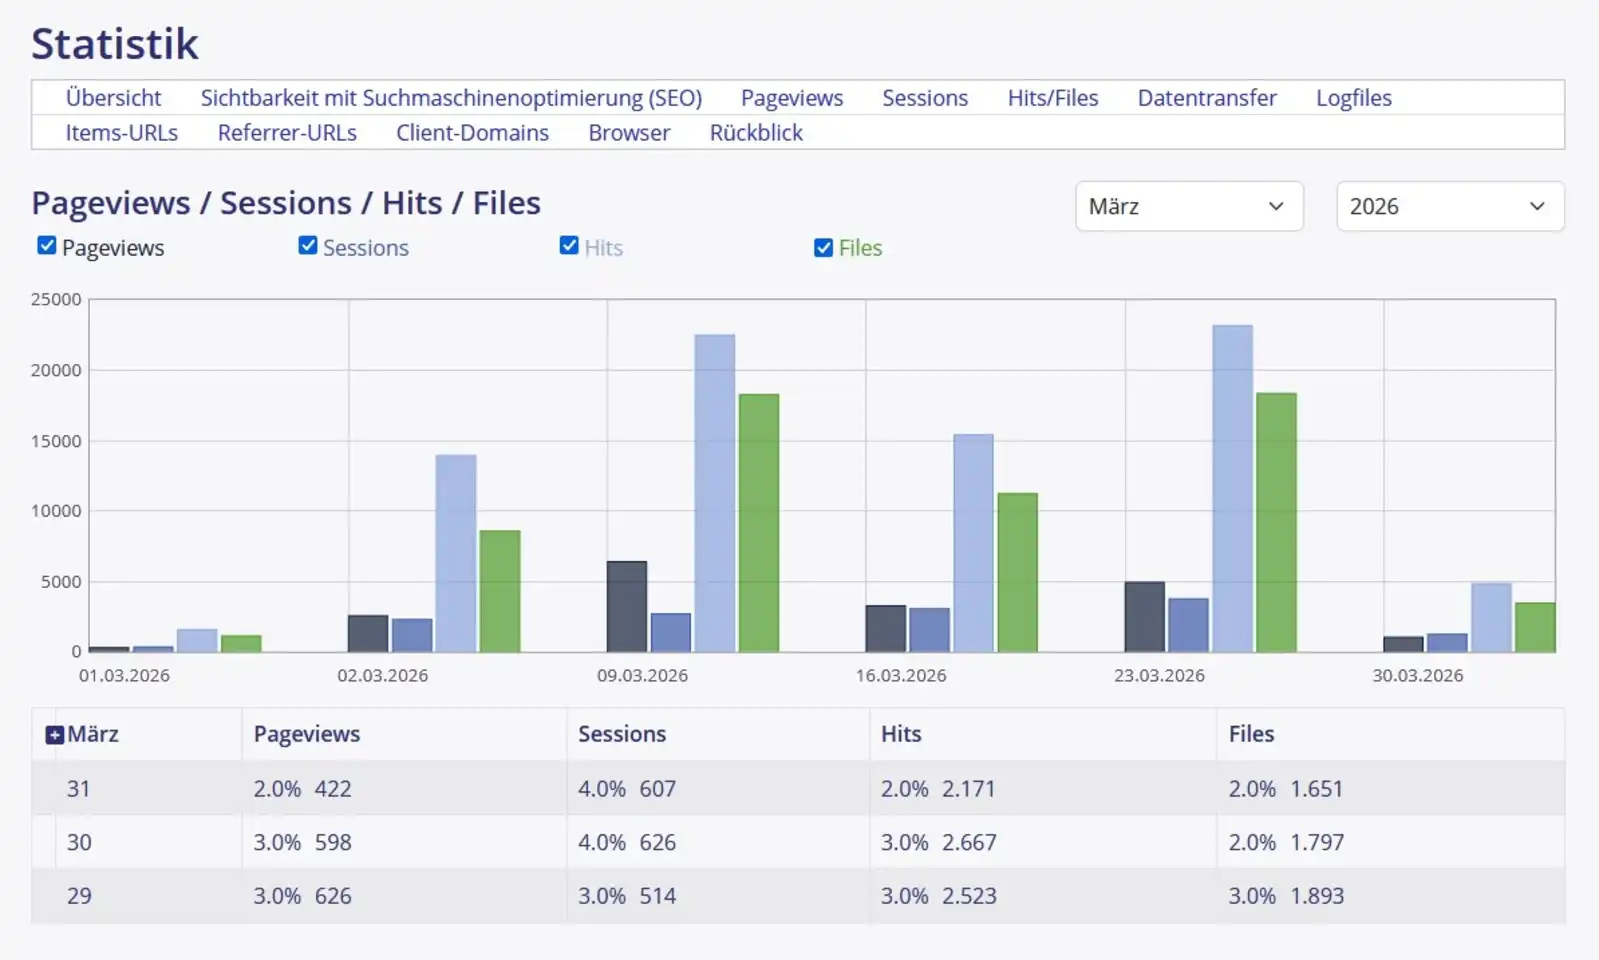This screenshot has width=1599, height=960.
Task: Hide Files series via checkbox
Action: coord(823,247)
